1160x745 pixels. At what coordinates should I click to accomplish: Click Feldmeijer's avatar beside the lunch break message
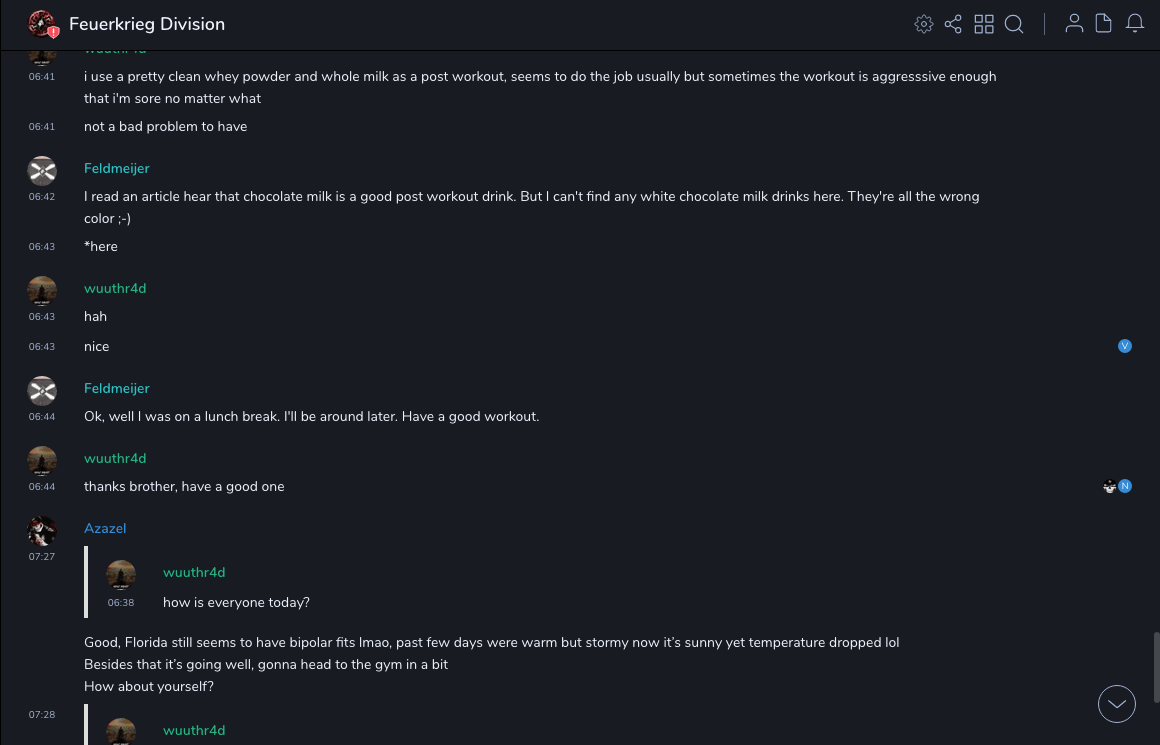point(42,390)
